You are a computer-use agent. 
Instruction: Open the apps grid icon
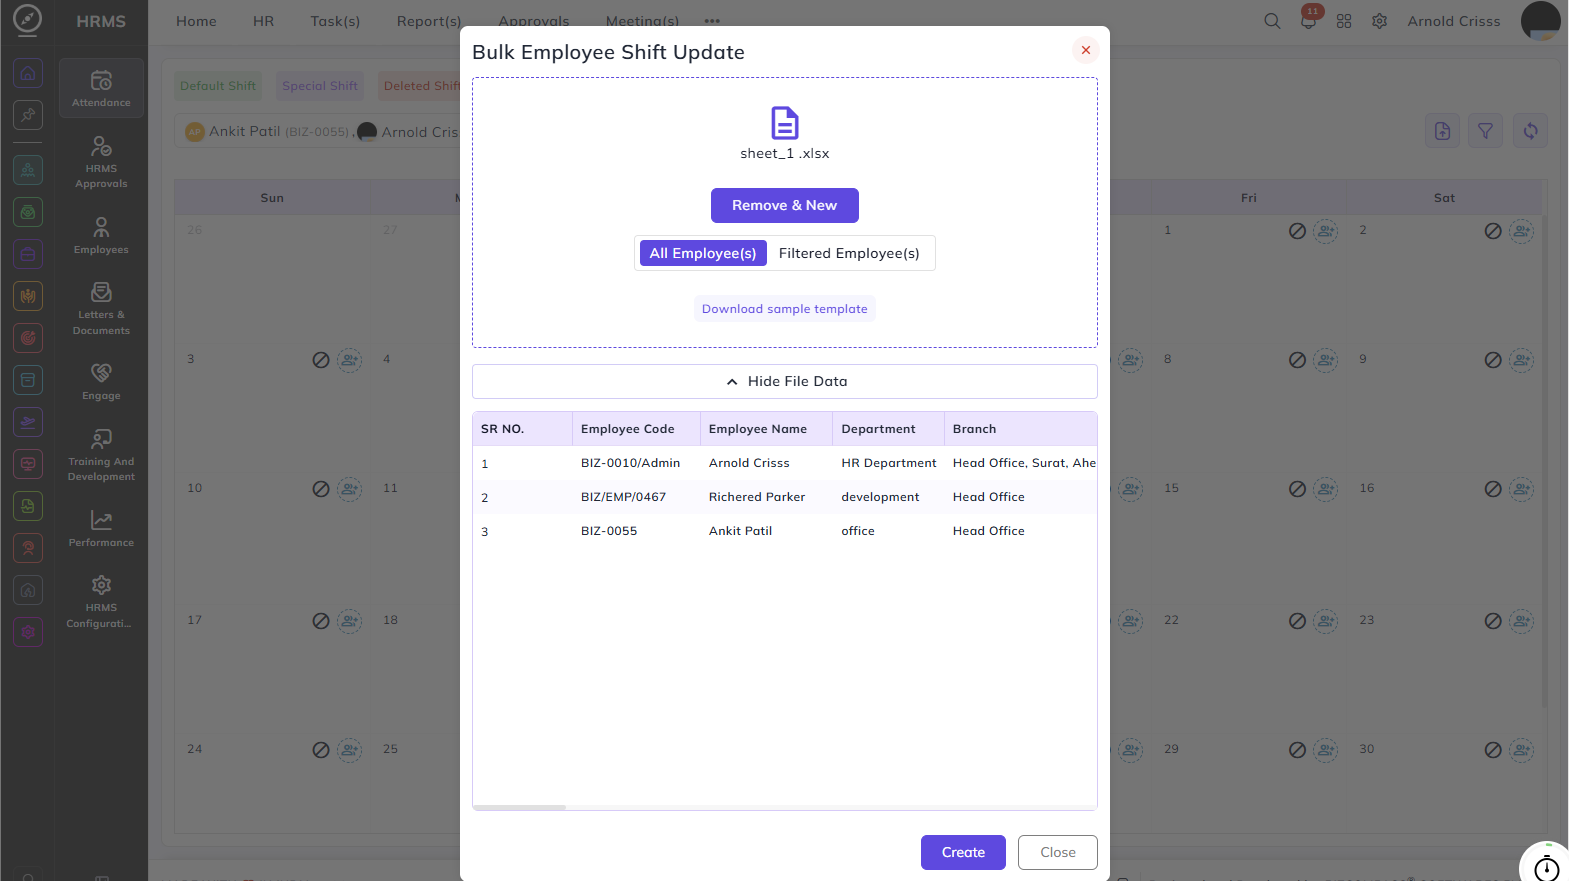pos(1344,21)
